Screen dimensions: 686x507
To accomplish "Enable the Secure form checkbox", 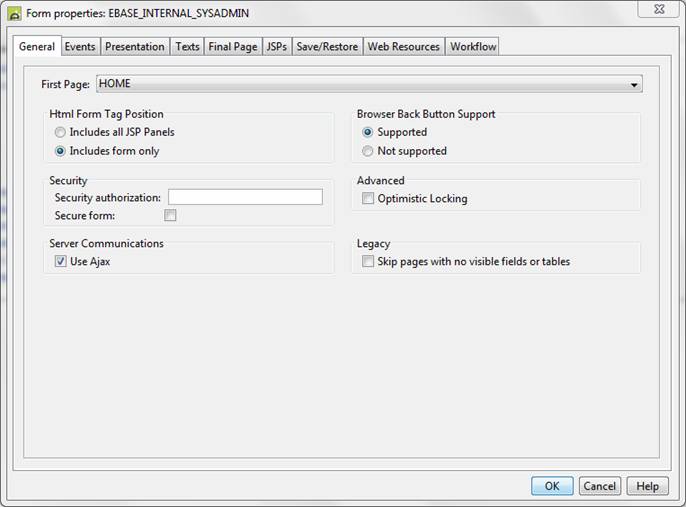I will point(170,215).
